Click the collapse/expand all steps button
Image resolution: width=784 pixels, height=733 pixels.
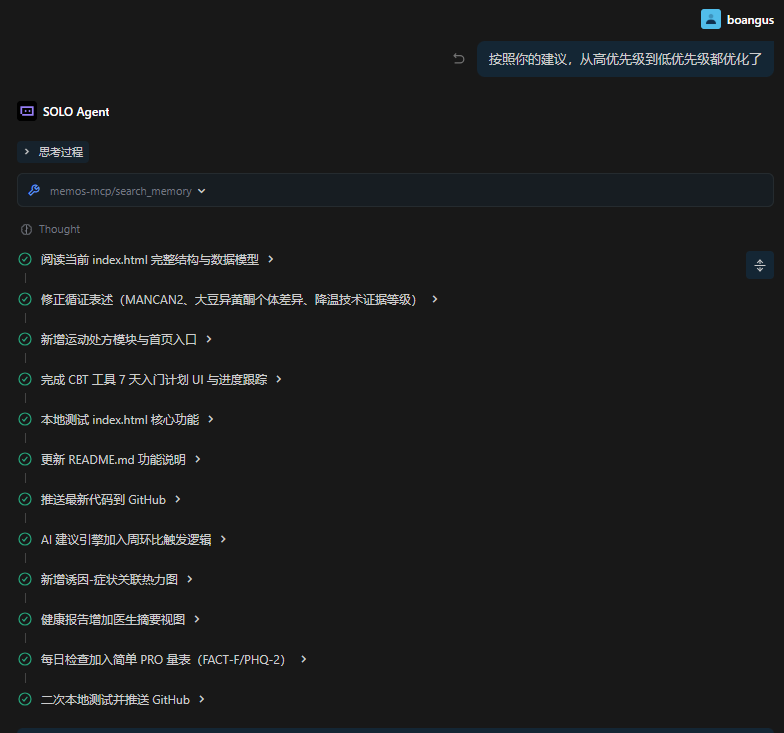tap(760, 265)
